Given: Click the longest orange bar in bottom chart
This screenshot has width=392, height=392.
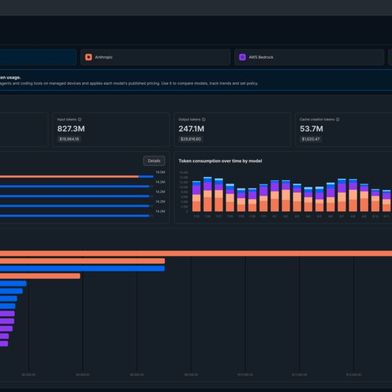Looking at the screenshot, I should tap(196, 254).
